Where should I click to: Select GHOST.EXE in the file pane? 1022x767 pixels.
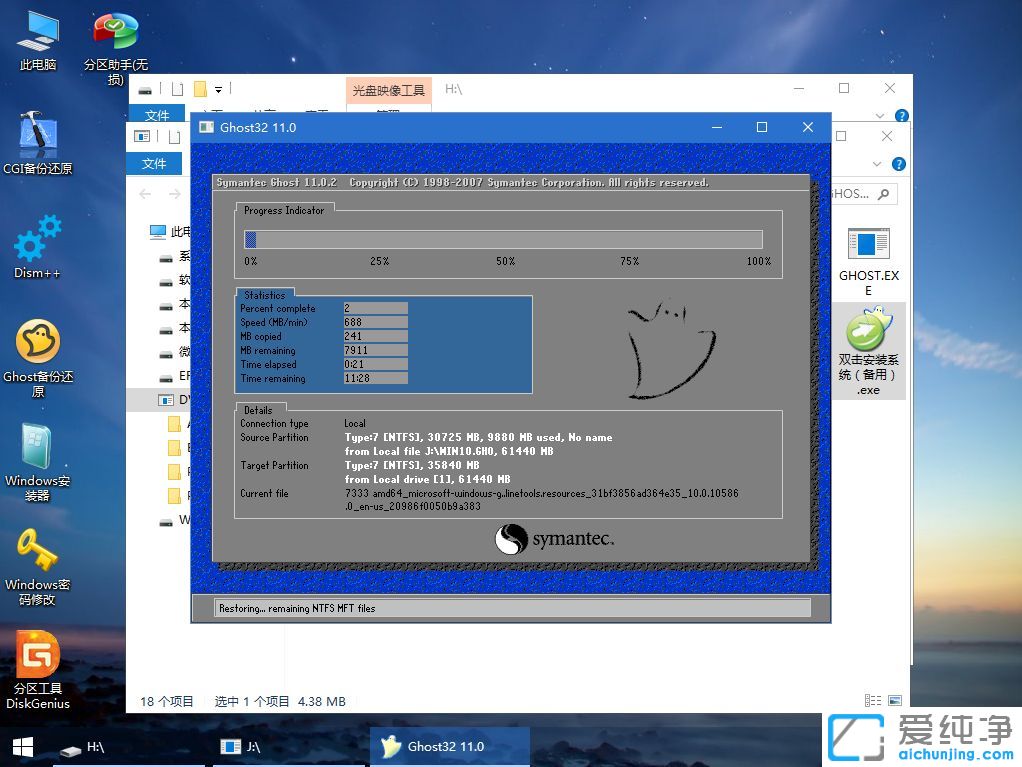[x=866, y=253]
